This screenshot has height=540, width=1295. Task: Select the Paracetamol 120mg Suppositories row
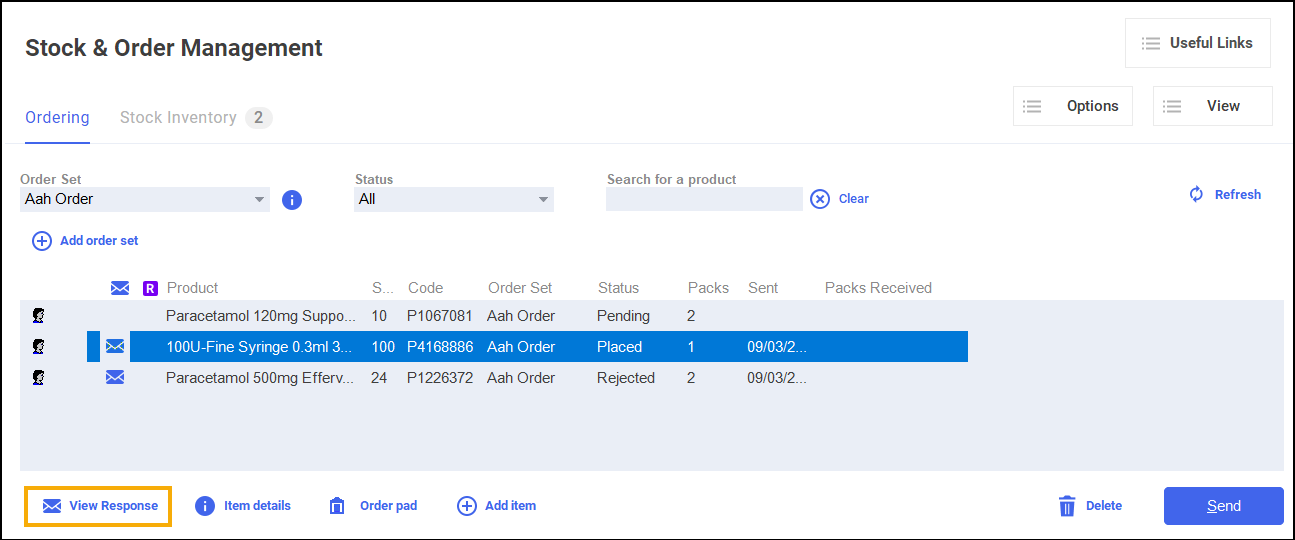click(x=260, y=316)
